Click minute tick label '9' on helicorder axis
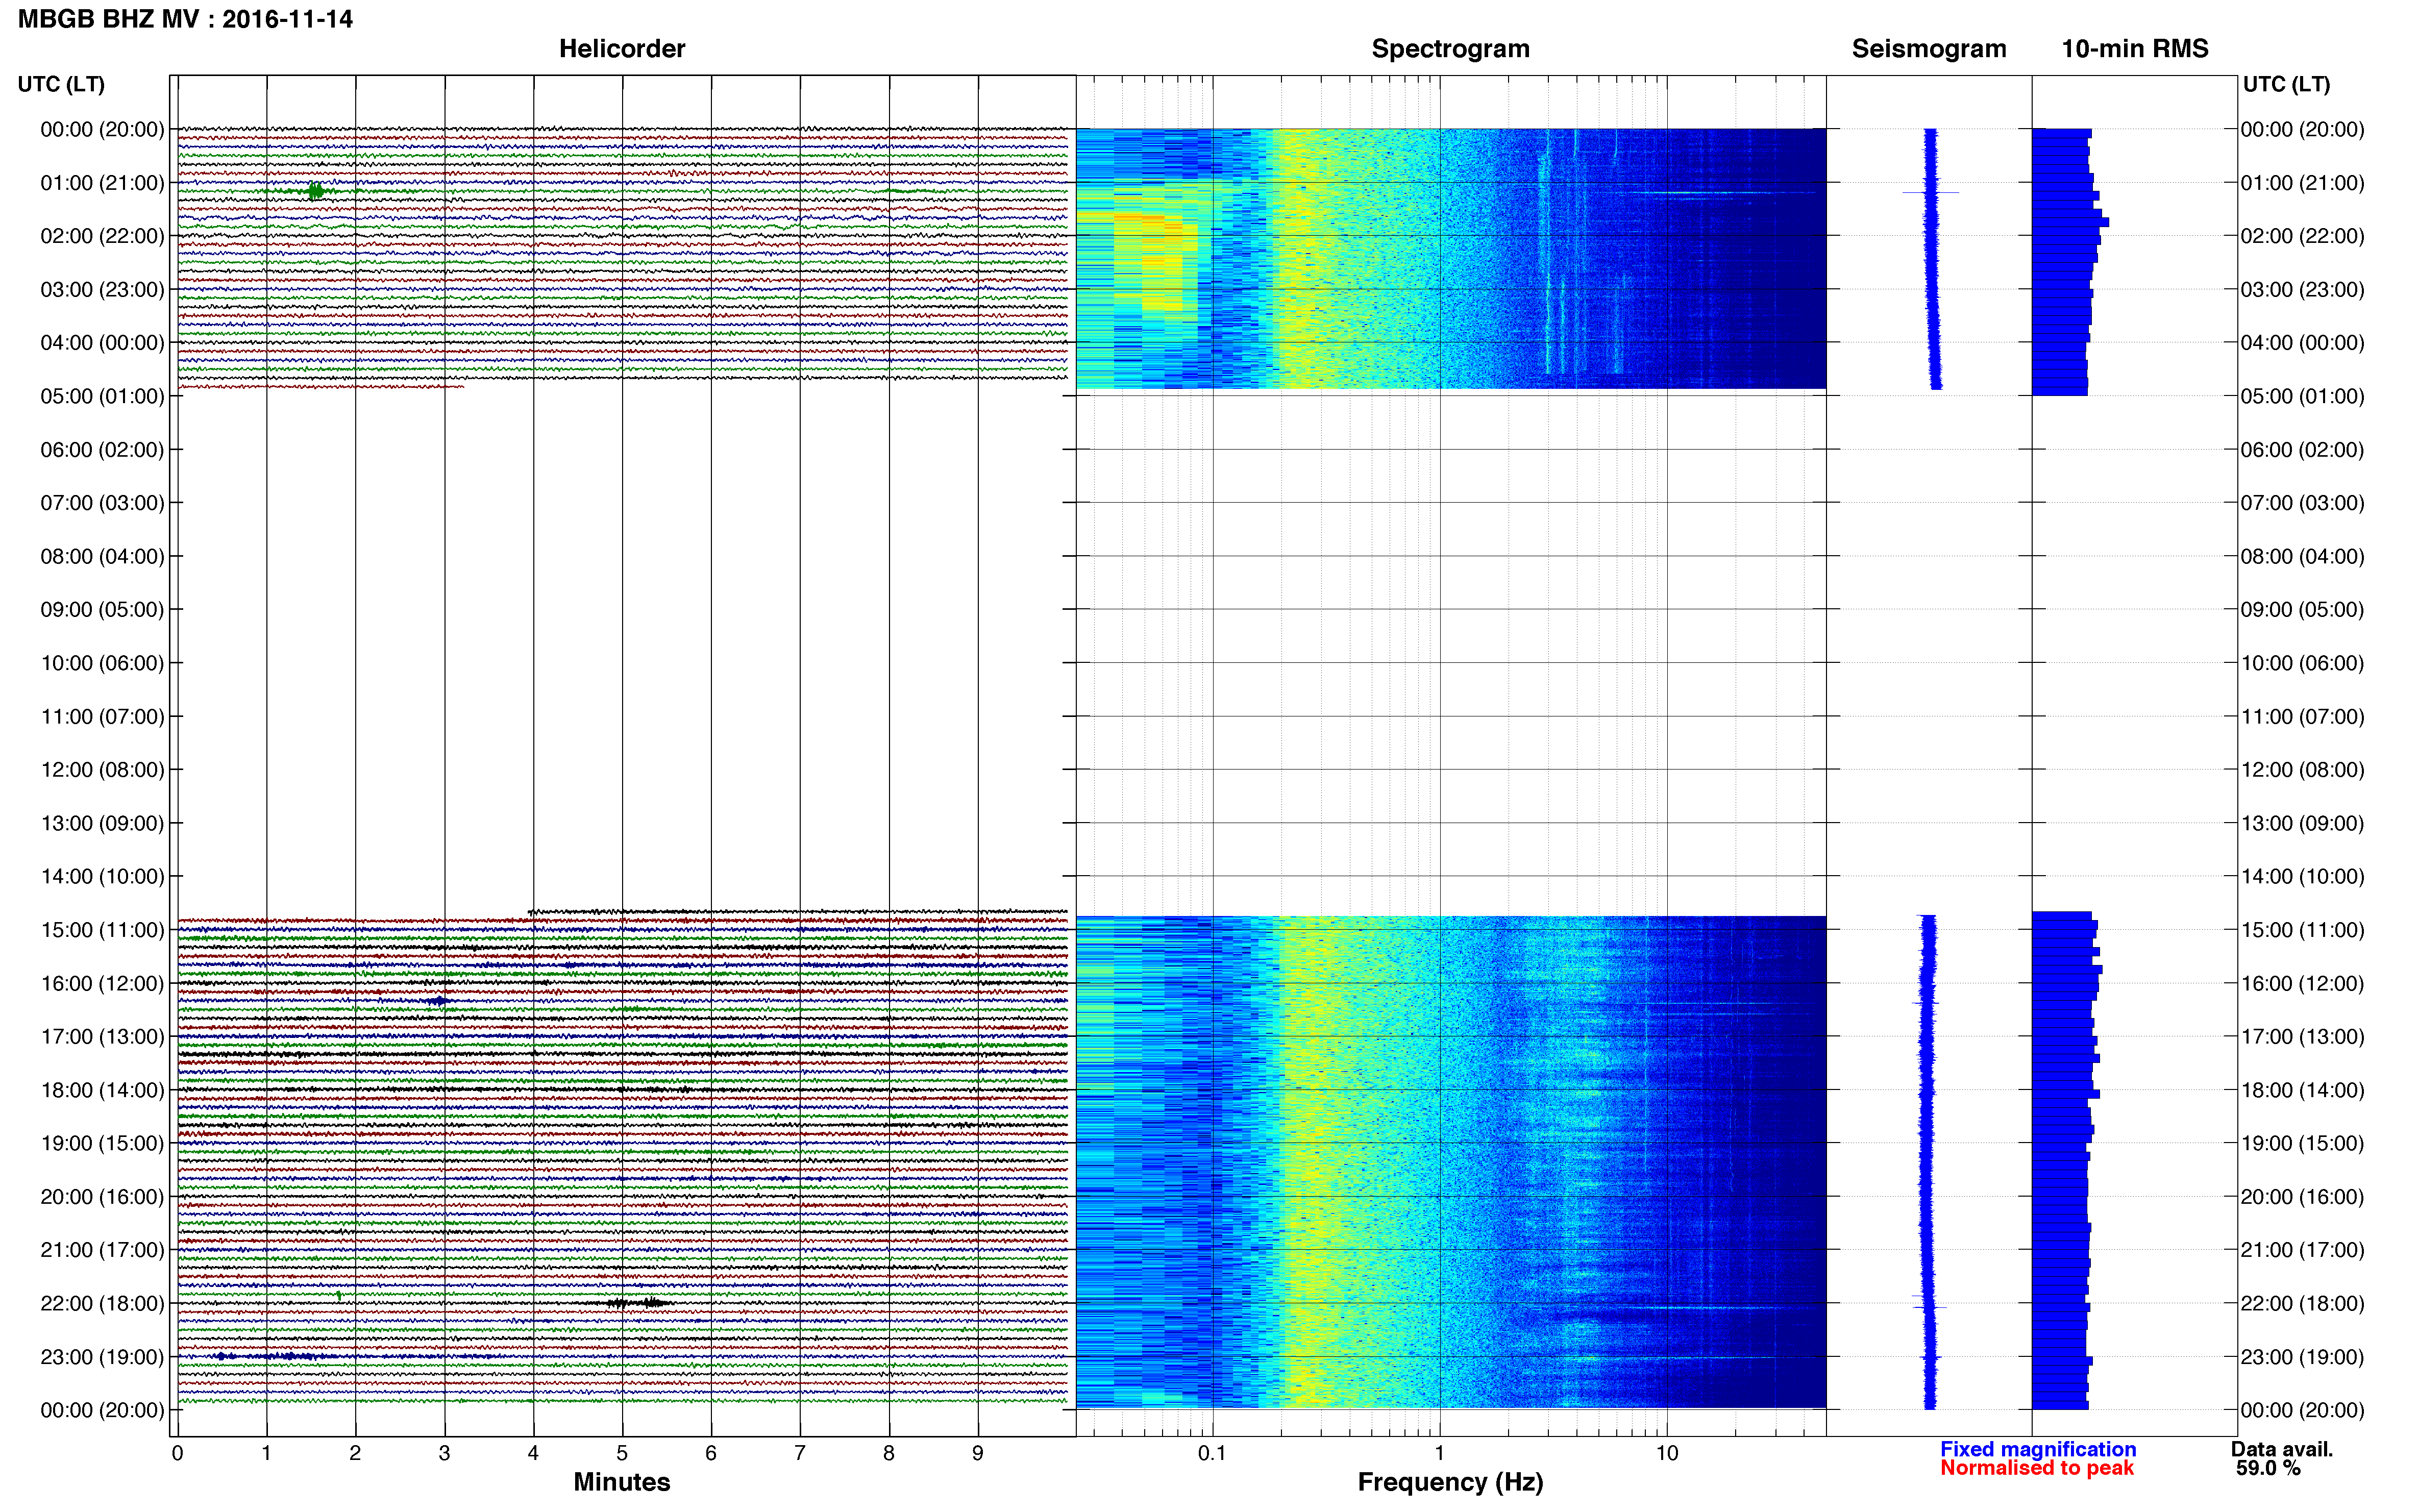 978,1453
